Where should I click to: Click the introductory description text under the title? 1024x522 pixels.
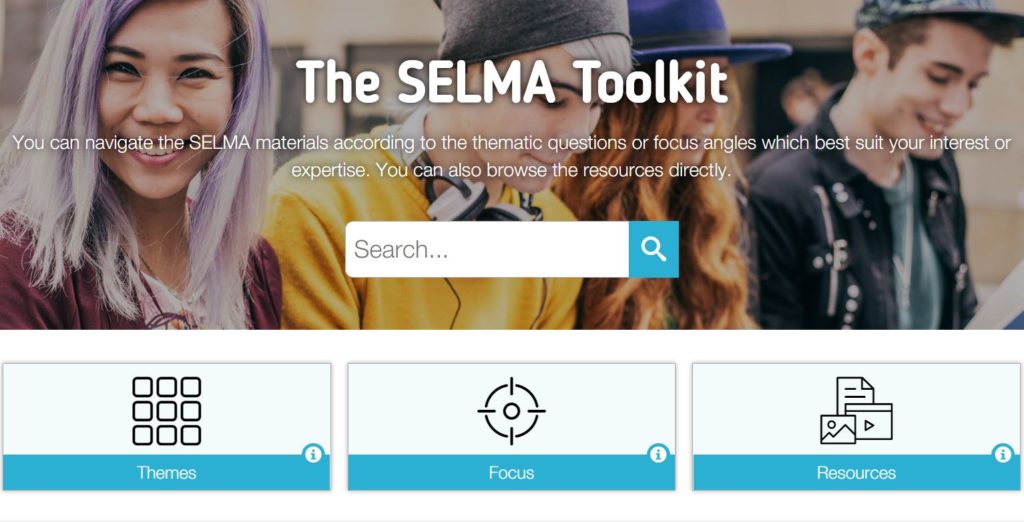pos(512,156)
